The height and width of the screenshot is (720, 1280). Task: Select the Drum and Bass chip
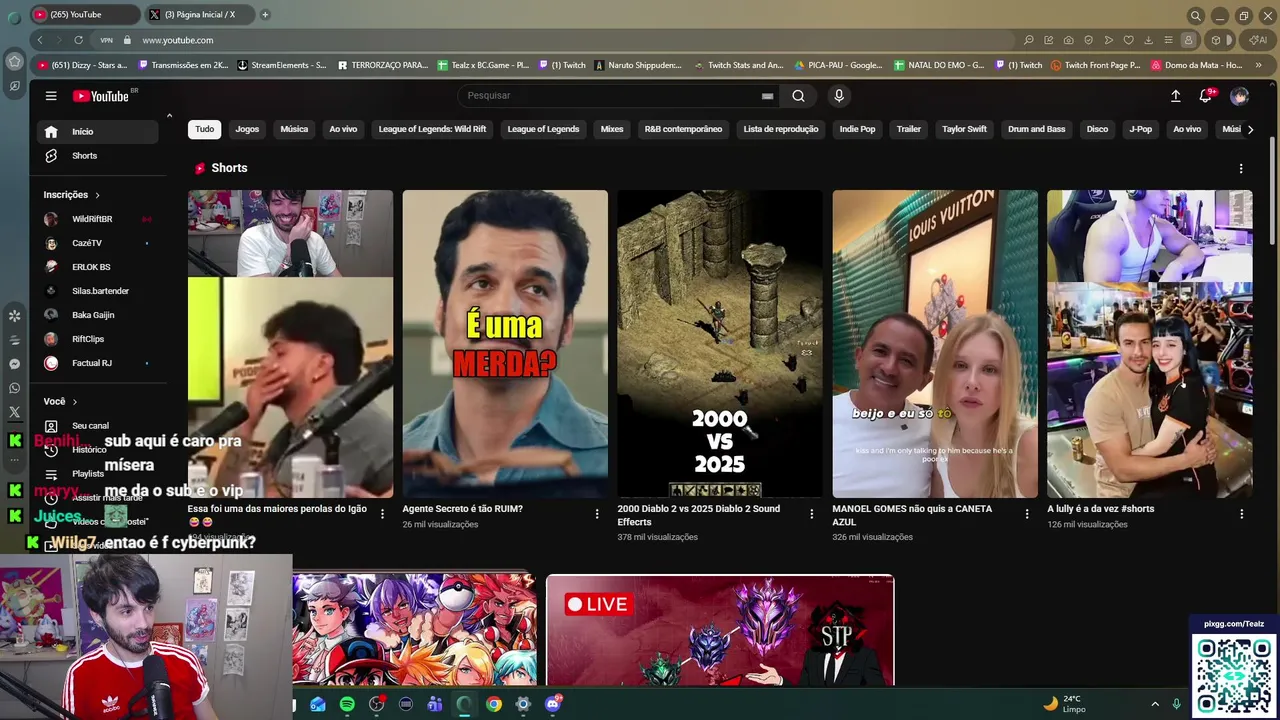pyautogui.click(x=1036, y=129)
